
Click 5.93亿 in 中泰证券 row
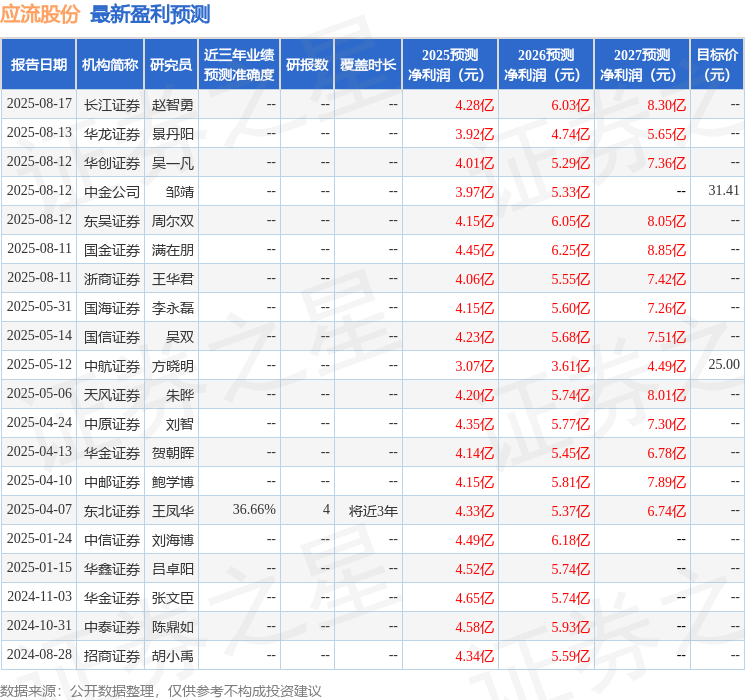571,627
